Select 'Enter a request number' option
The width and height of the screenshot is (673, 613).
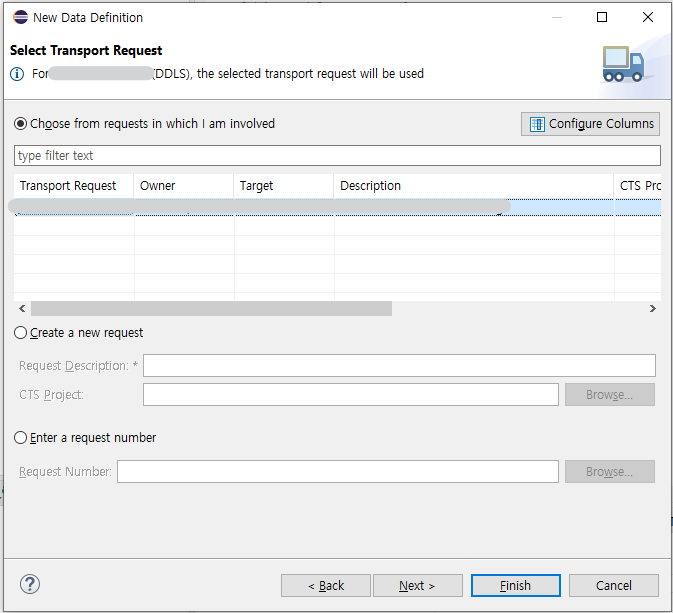(x=21, y=438)
